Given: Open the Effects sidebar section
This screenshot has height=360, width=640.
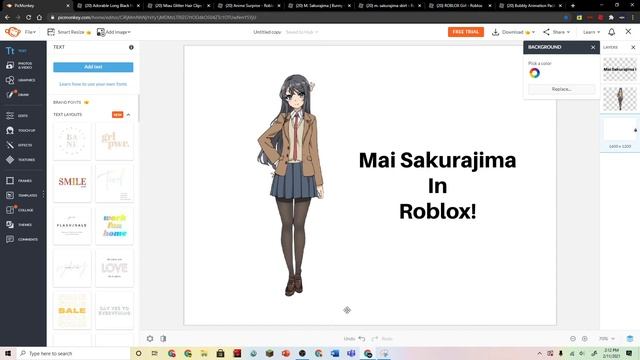Looking at the screenshot, I should tap(19, 145).
